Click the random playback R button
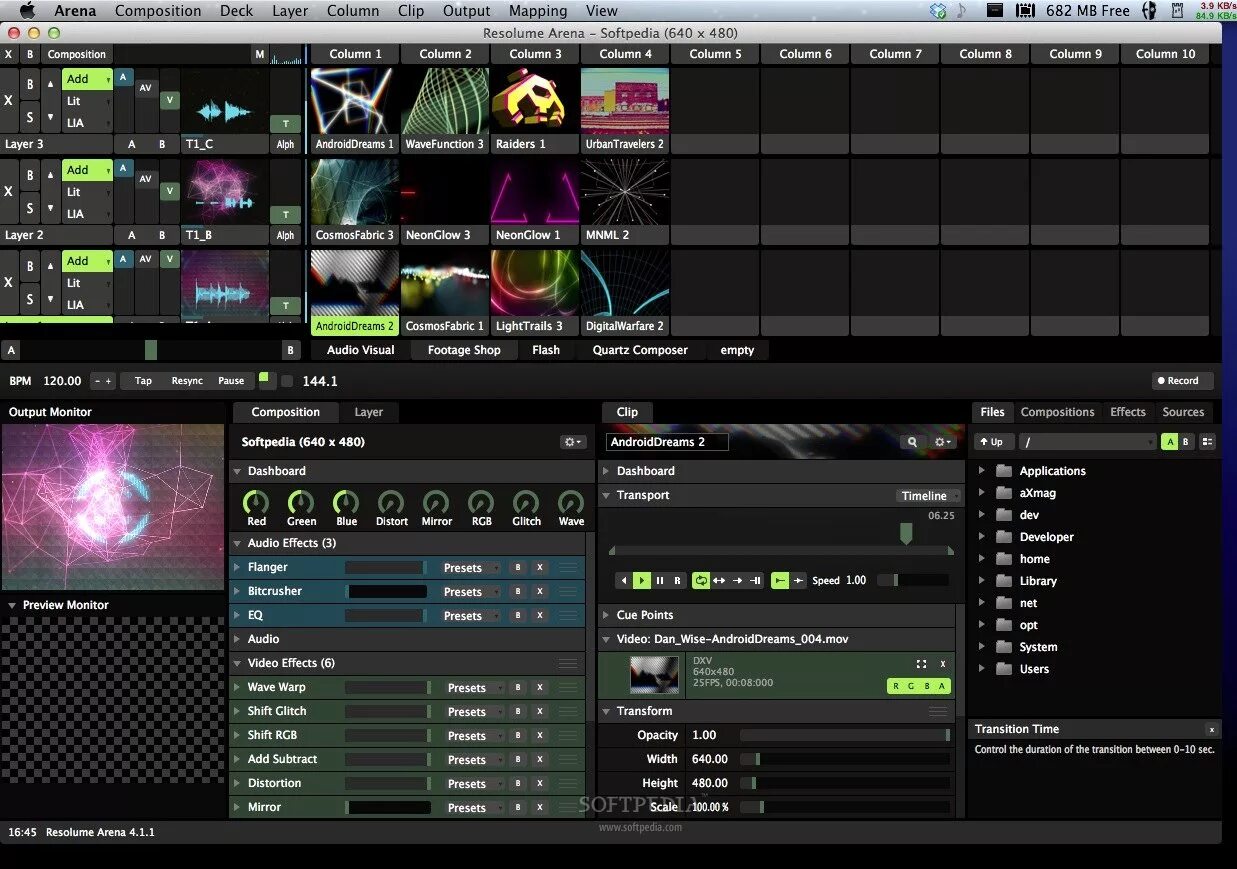Viewport: 1237px width, 869px height. pos(677,580)
